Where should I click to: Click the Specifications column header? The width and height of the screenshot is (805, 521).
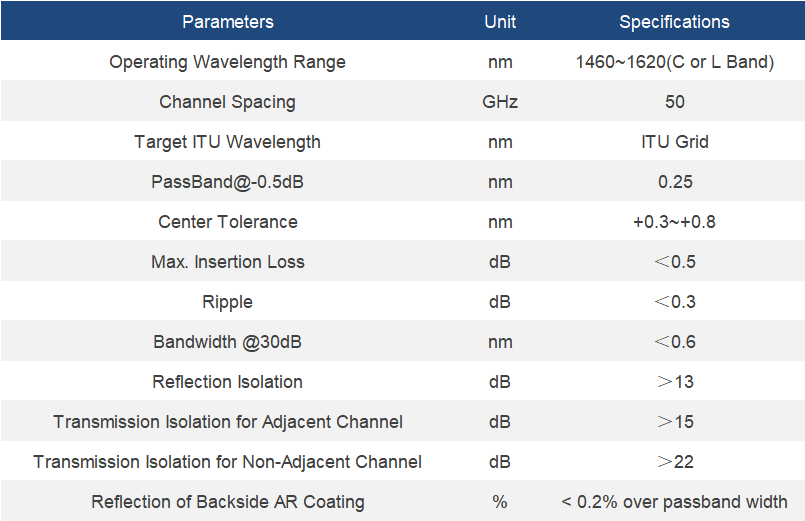[x=674, y=21]
